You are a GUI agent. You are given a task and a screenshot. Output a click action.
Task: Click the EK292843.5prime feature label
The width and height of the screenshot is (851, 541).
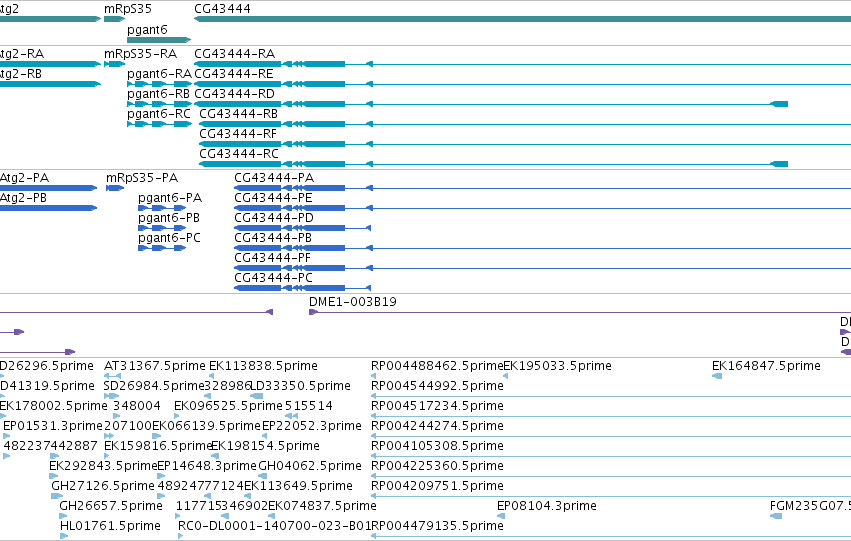[x=103, y=467]
